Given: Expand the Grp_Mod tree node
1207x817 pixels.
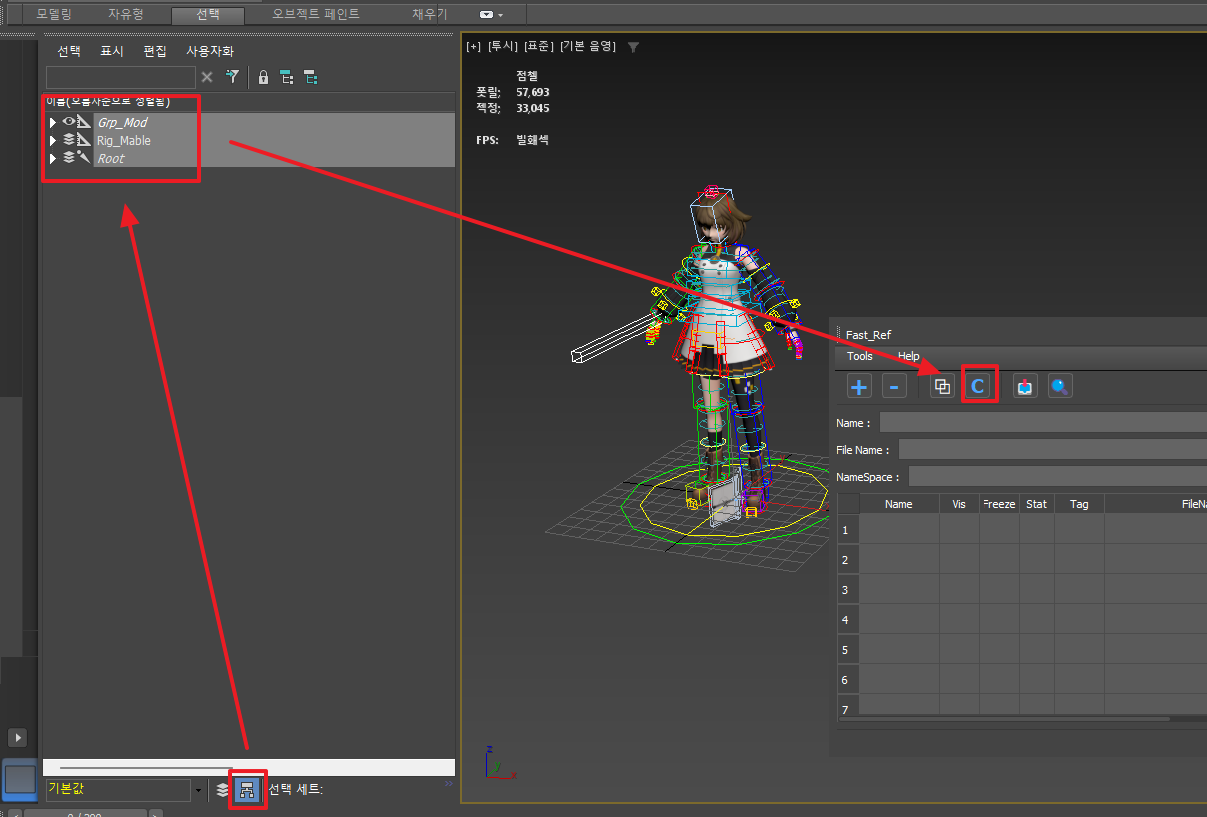Looking at the screenshot, I should pos(53,122).
